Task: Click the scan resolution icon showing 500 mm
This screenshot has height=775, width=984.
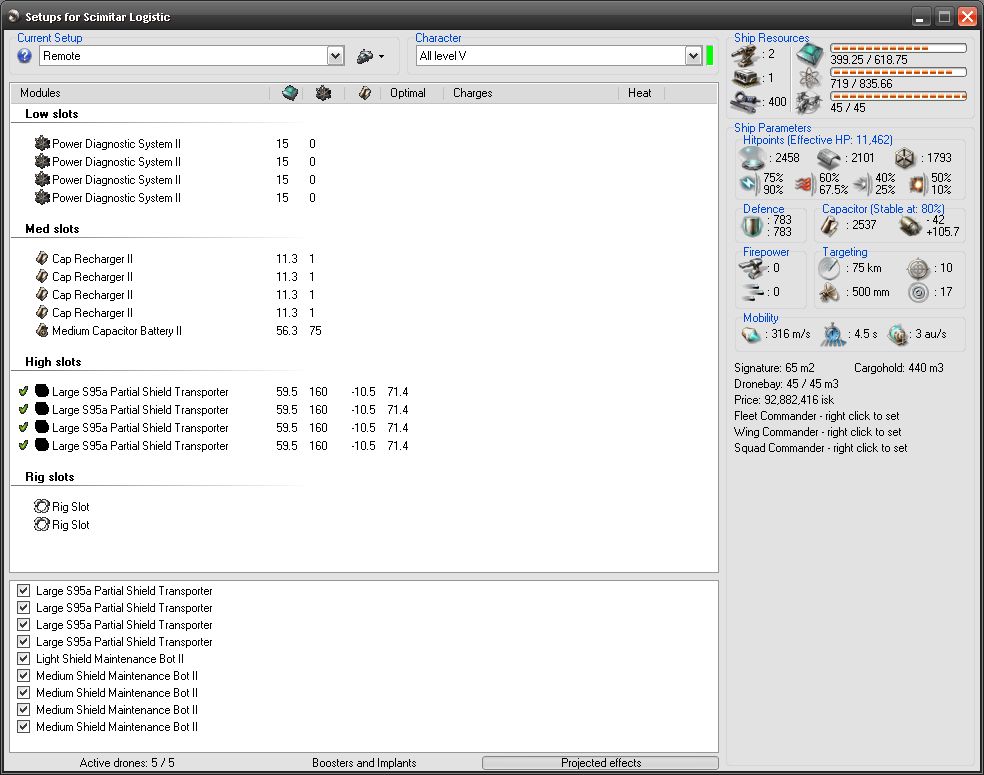Action: click(829, 292)
